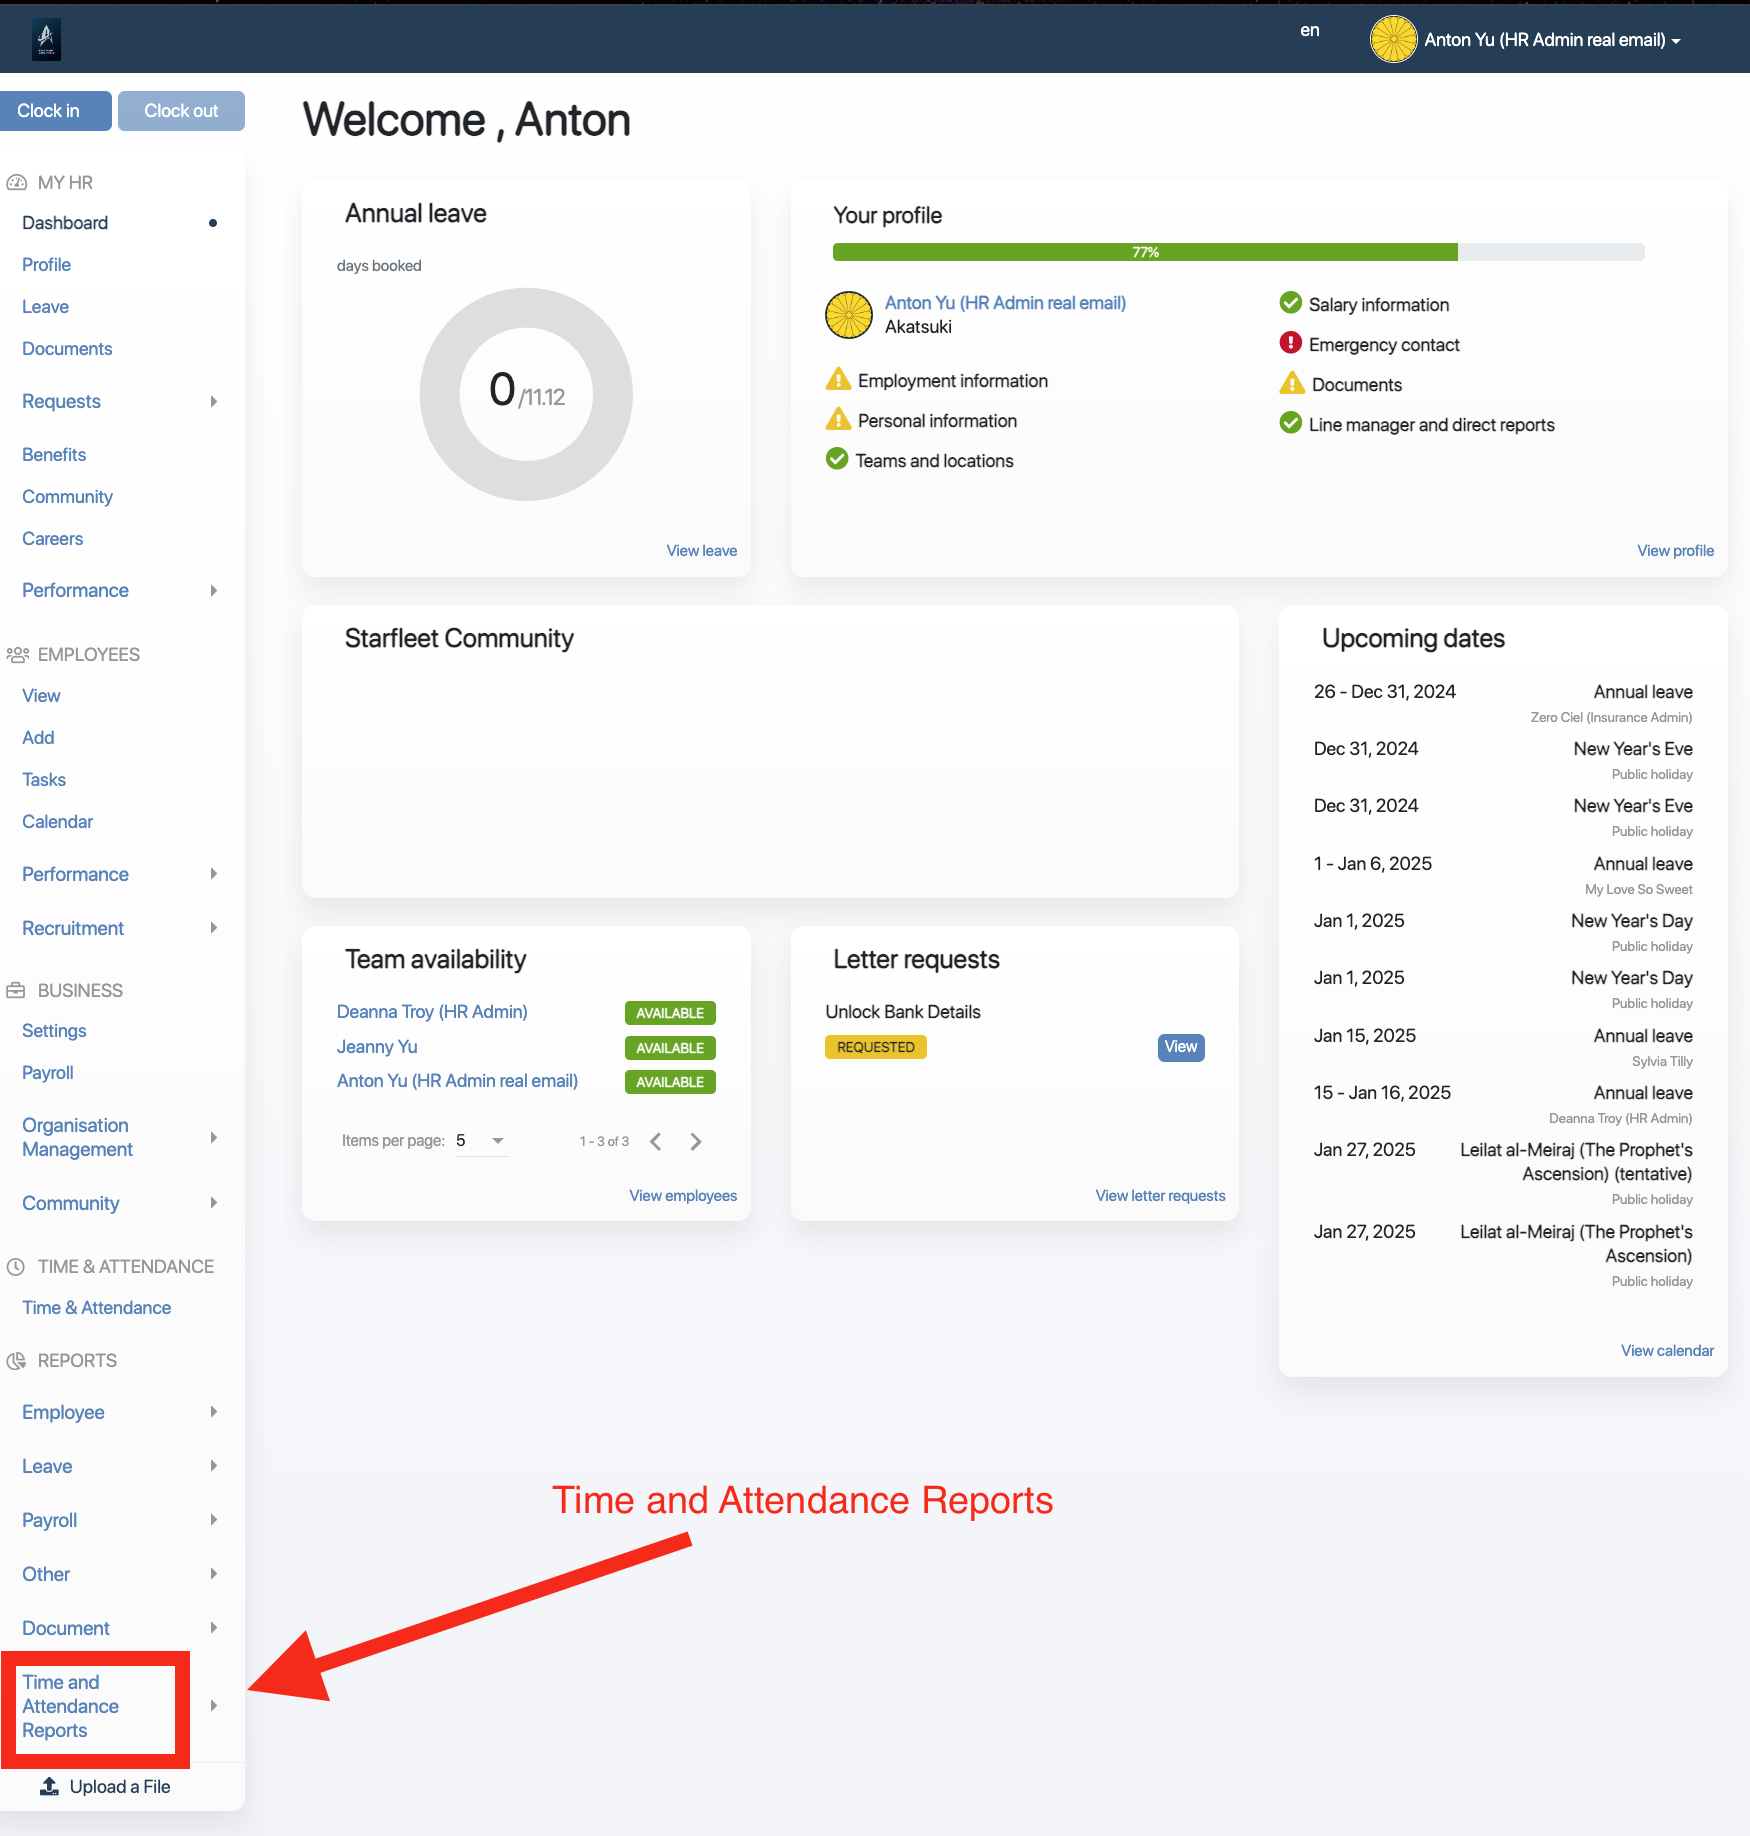Click the Upload a File icon
Image resolution: width=1750 pixels, height=1836 pixels.
click(x=49, y=1786)
